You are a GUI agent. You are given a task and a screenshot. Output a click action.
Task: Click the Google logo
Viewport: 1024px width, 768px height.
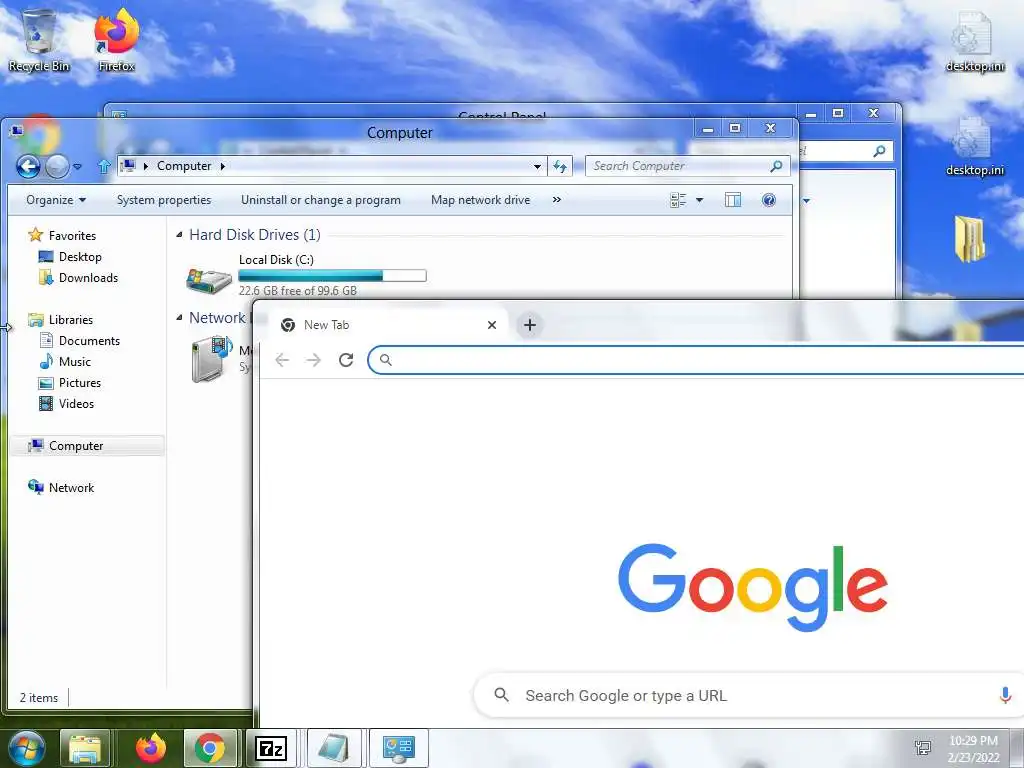tap(753, 586)
